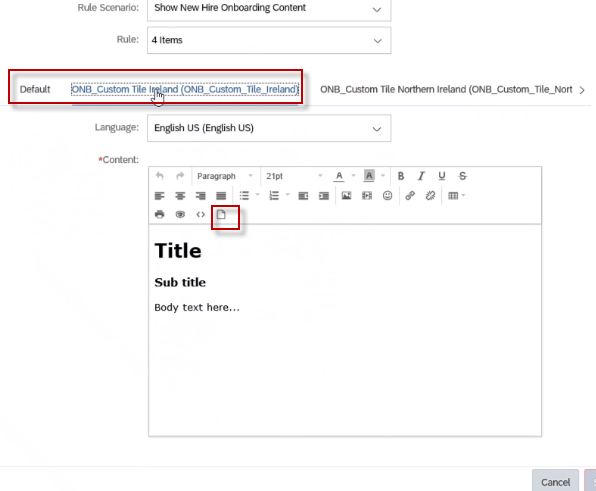The width and height of the screenshot is (596, 491).
Task: Open the Rule Scenario dropdown
Action: tap(269, 8)
